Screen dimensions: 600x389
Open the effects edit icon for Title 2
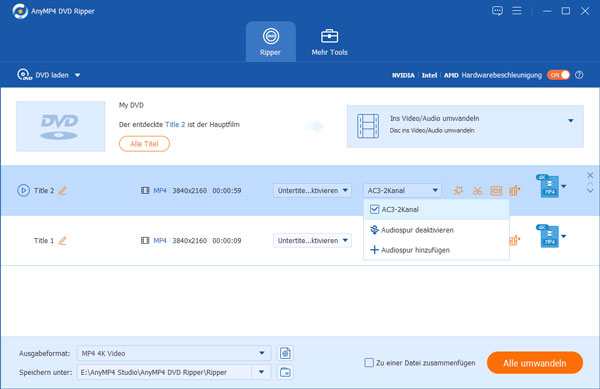point(458,190)
